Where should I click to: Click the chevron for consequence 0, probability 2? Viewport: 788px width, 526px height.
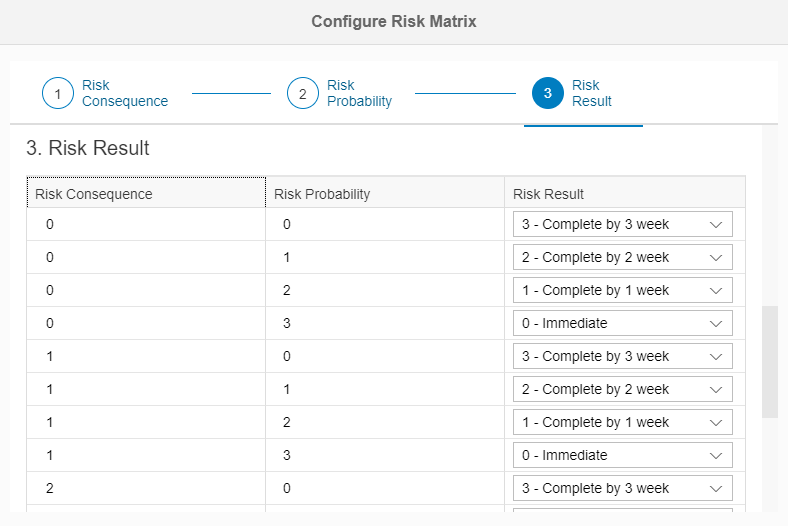(x=716, y=291)
